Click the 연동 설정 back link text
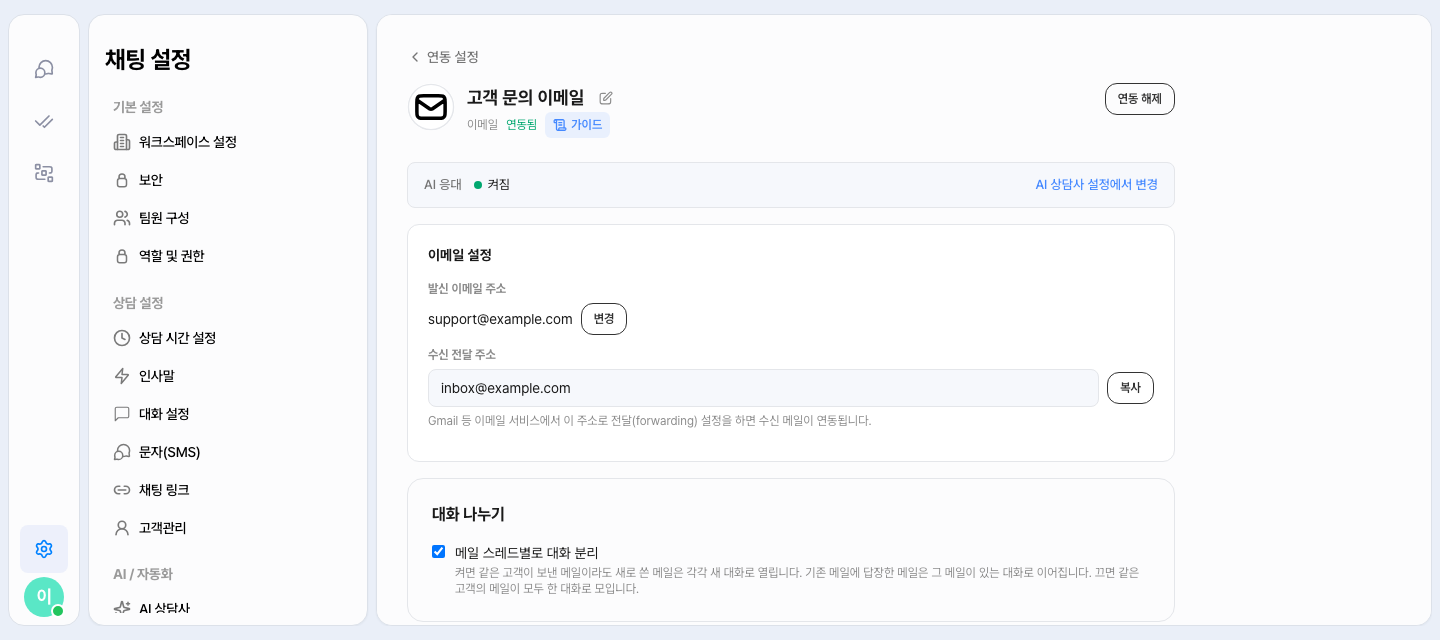The image size is (1440, 640). tap(453, 57)
